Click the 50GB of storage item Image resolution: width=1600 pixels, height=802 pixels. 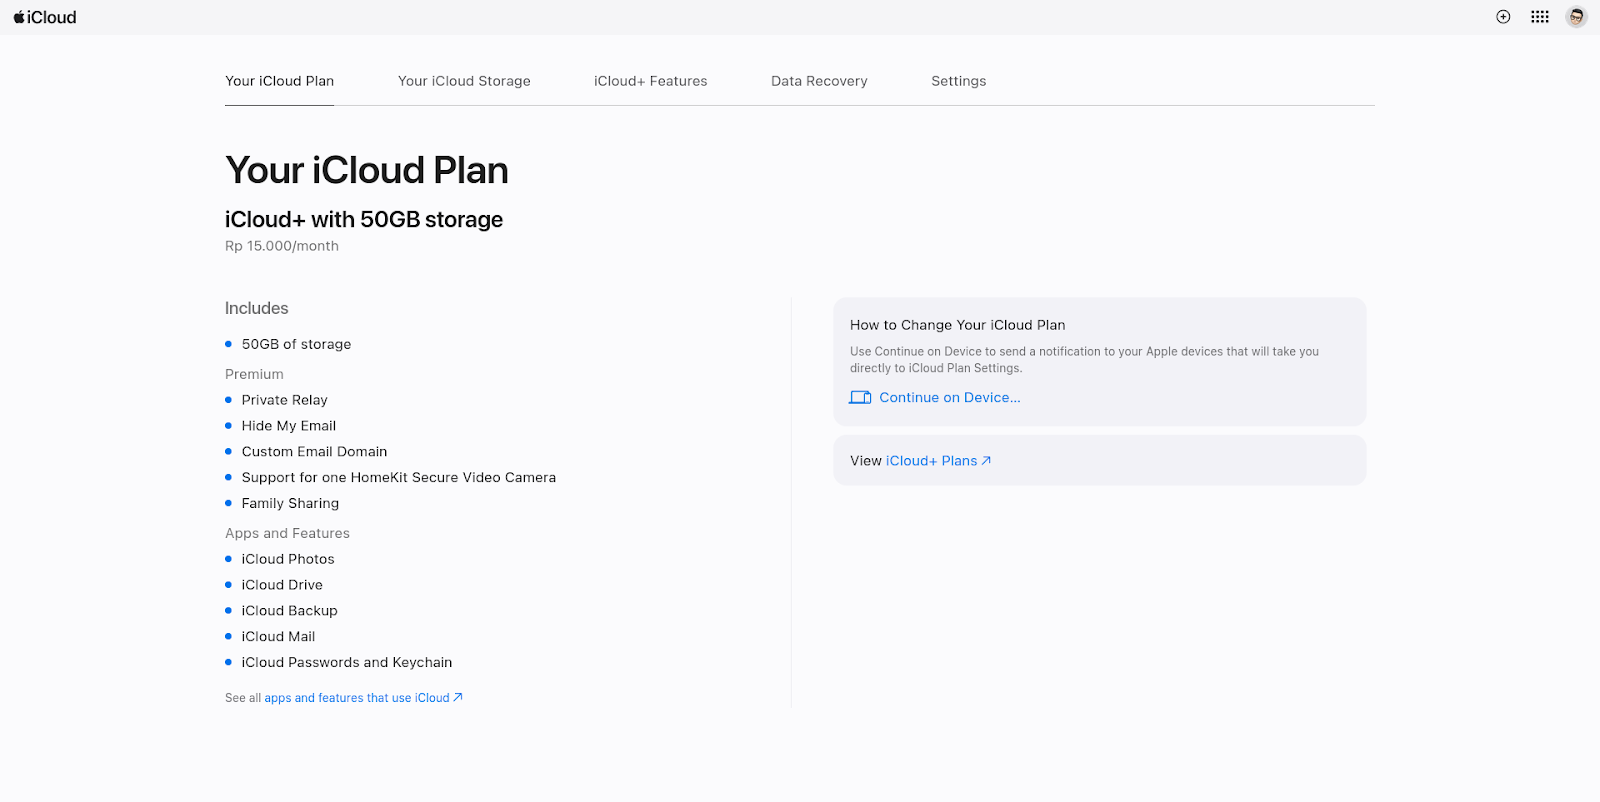[296, 344]
